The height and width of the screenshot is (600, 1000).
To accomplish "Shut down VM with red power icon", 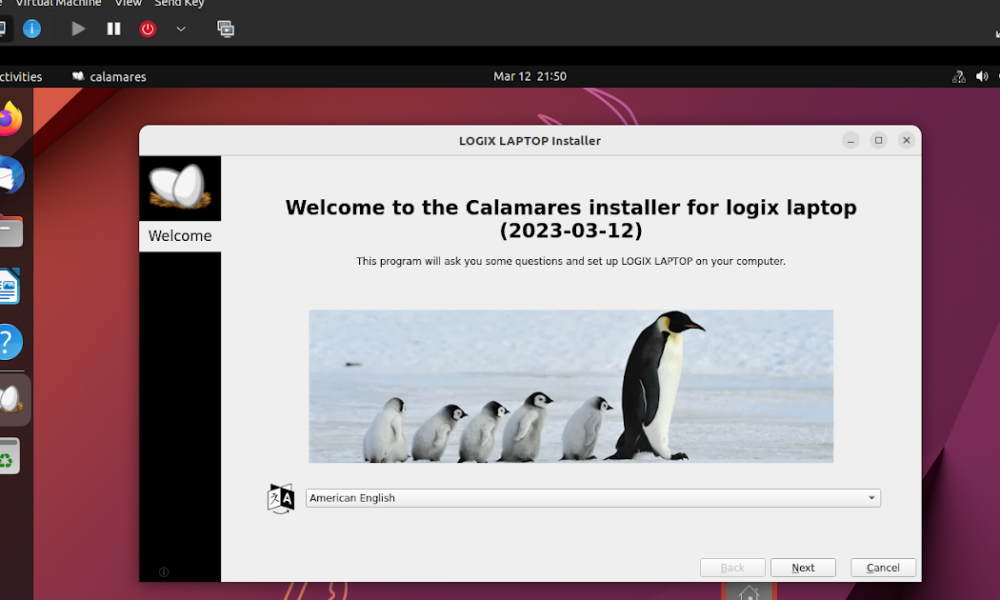I will (148, 29).
